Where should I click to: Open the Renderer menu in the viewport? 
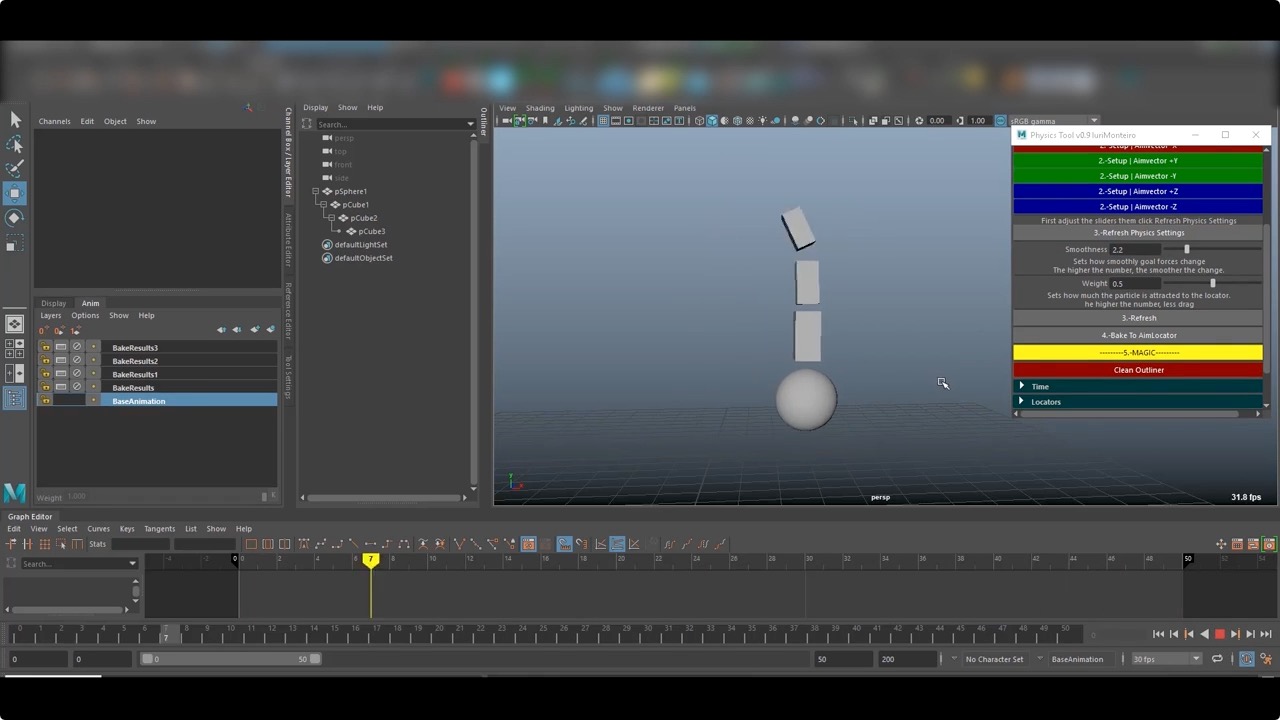coord(648,108)
